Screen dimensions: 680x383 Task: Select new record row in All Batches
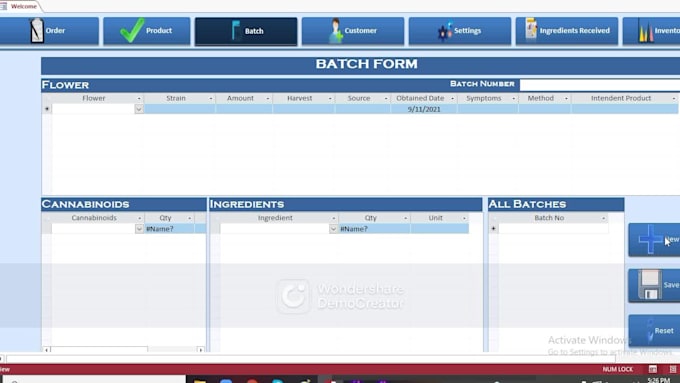click(x=494, y=229)
